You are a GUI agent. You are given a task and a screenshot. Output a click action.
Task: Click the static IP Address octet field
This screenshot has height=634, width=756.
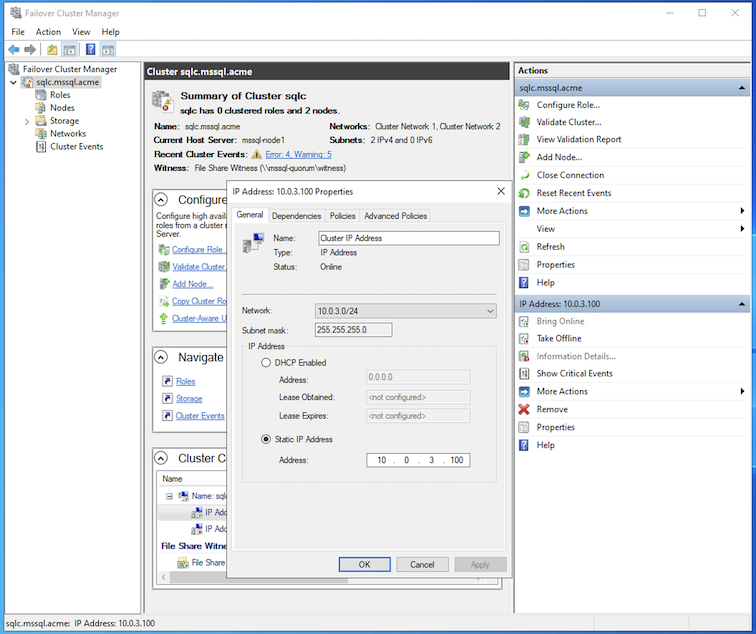pos(418,460)
